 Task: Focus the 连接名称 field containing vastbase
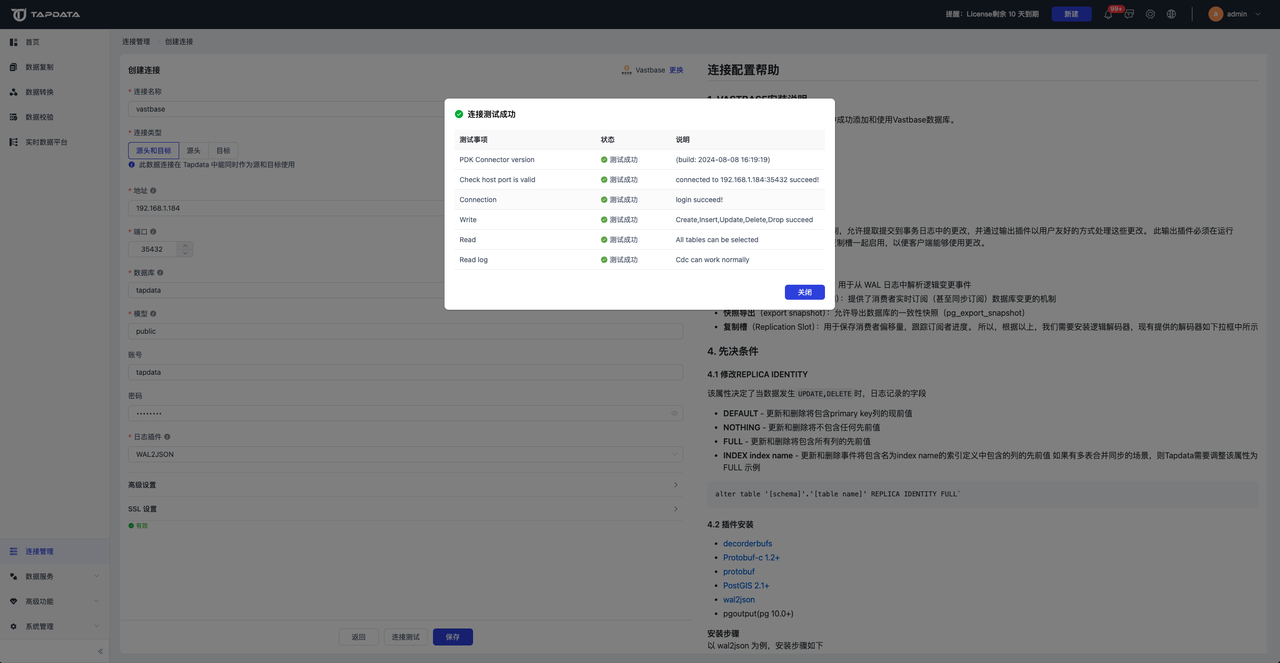click(x=406, y=109)
